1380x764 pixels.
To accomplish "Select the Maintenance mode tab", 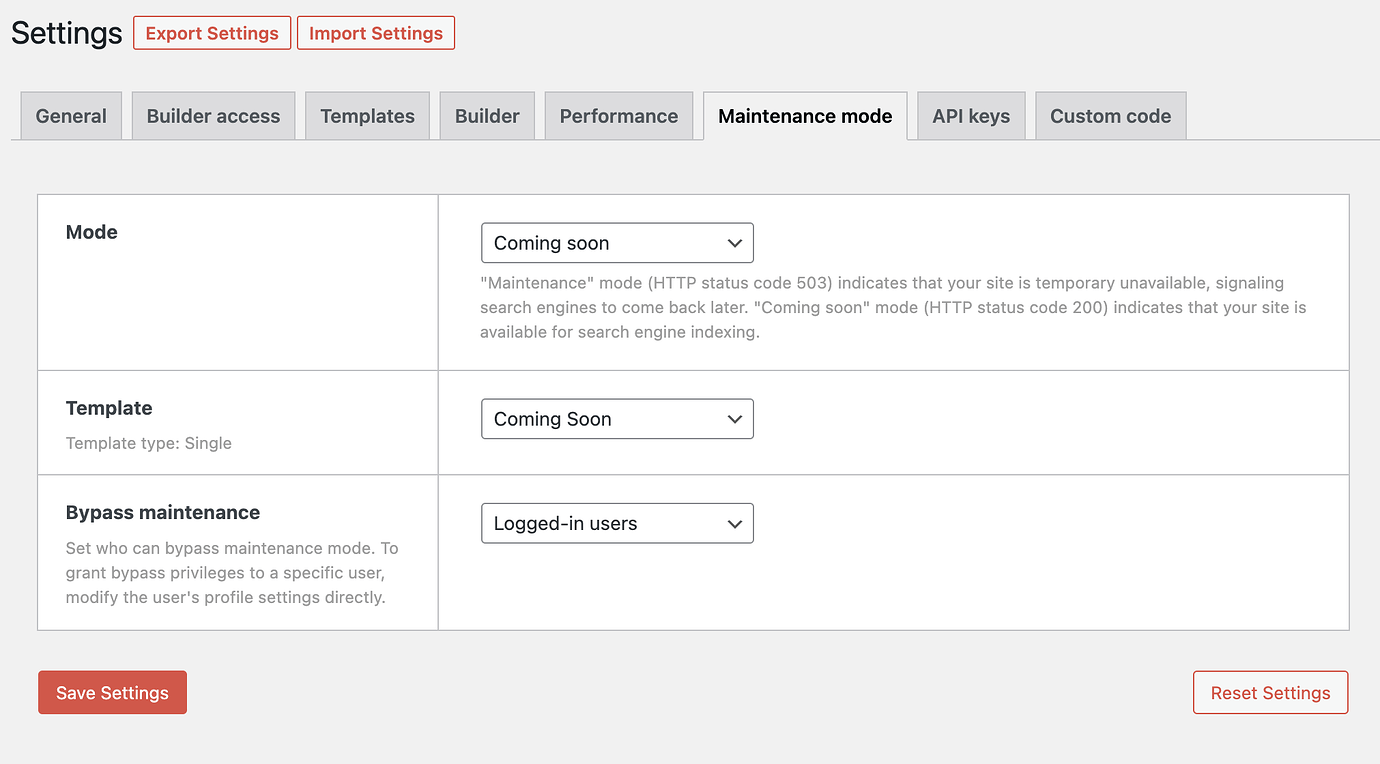I will tap(804, 115).
